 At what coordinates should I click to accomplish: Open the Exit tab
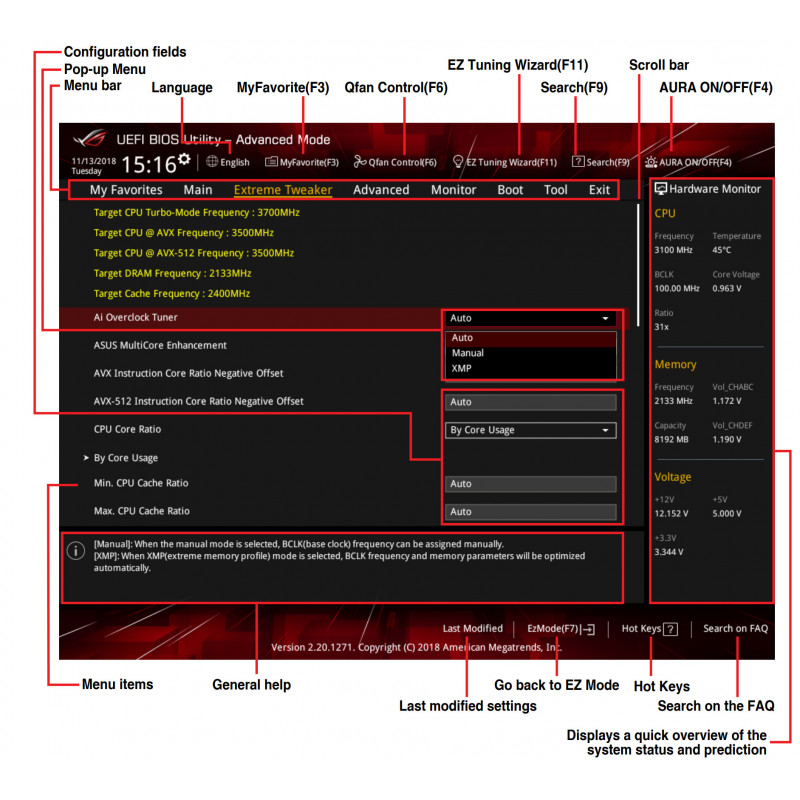tap(599, 190)
